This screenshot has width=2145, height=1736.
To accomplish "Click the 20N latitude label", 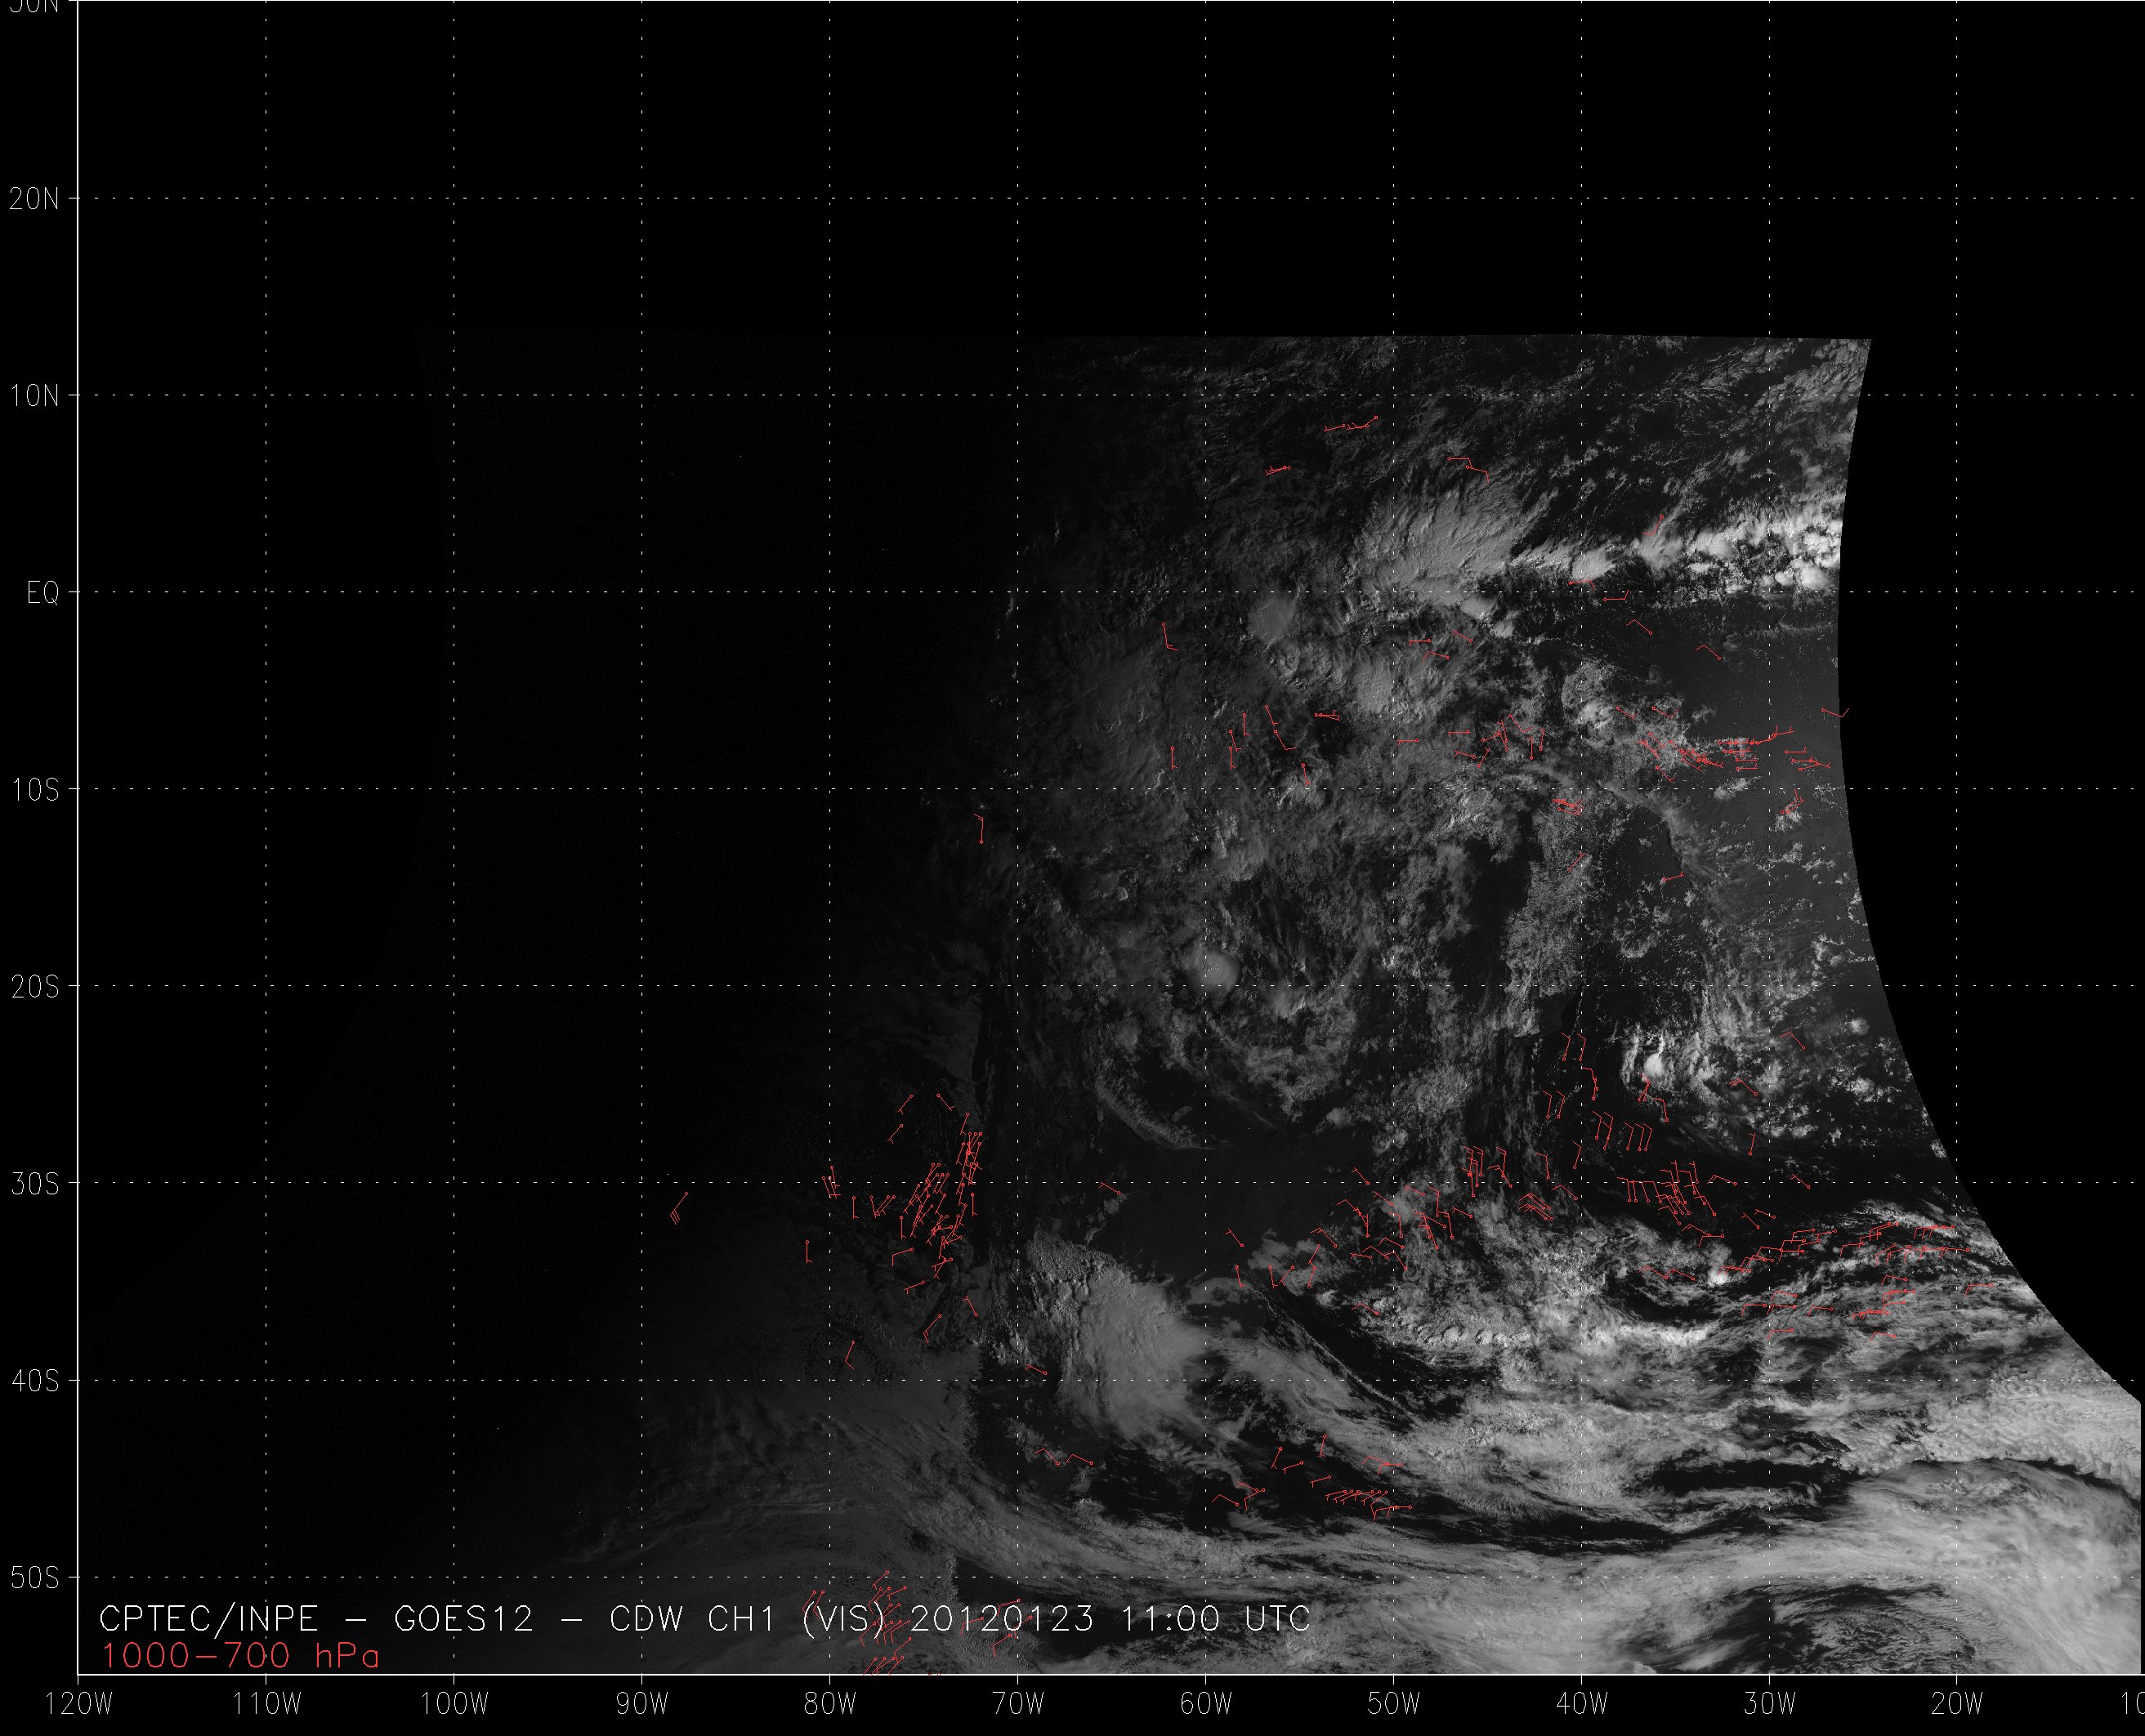I will (x=34, y=199).
